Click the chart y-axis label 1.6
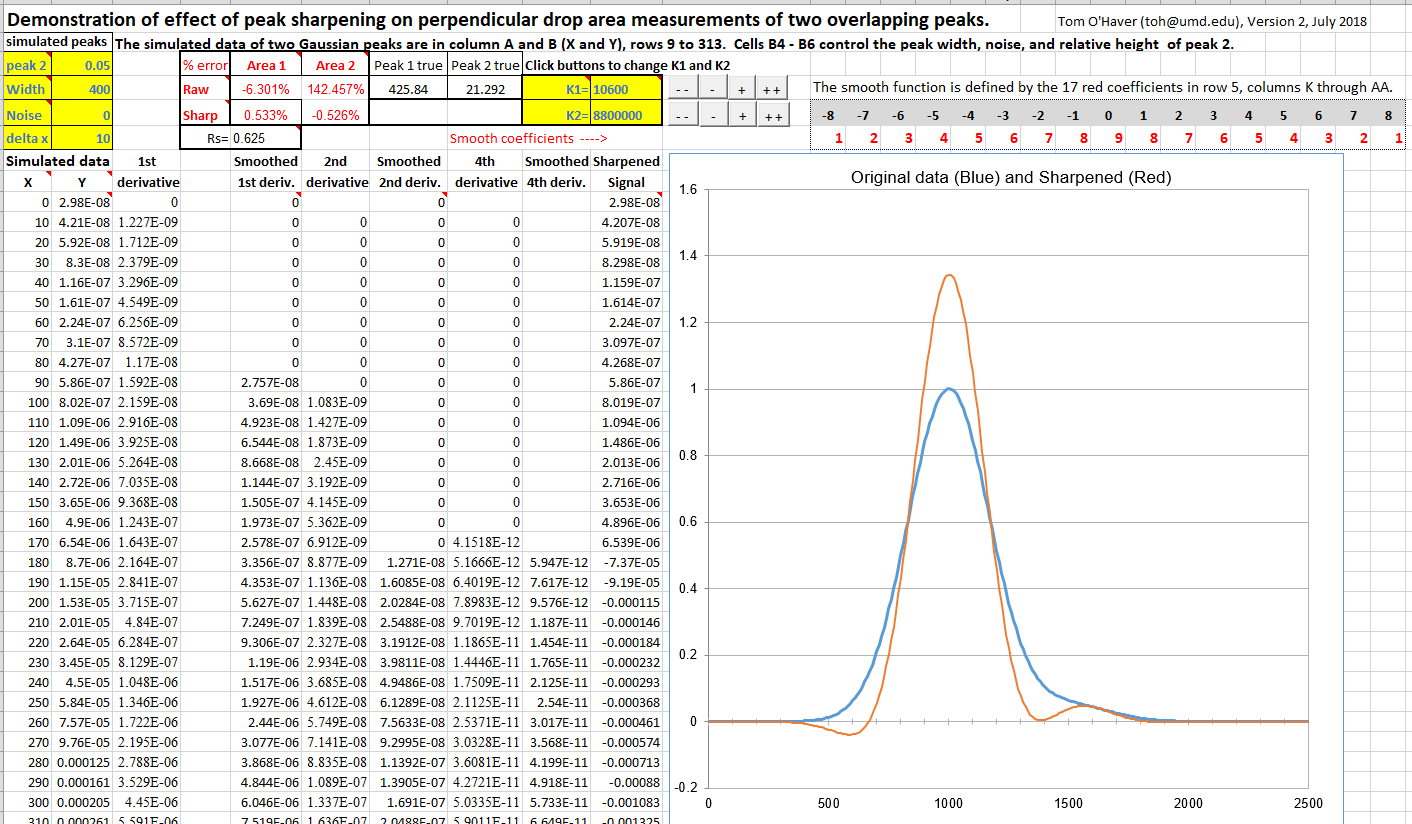Viewport: 1412px width, 824px height. [x=687, y=189]
